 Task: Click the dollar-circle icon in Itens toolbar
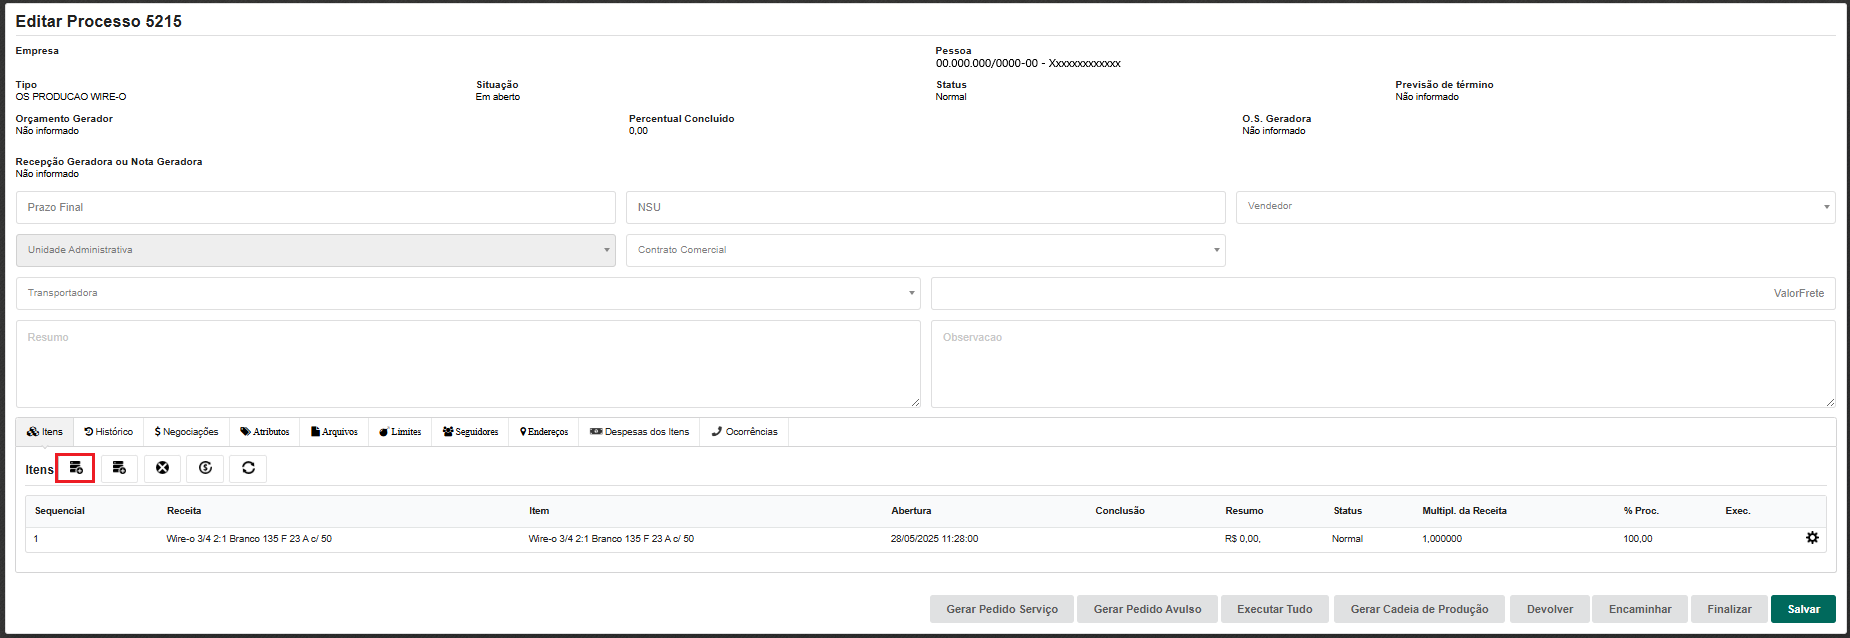[x=205, y=468]
